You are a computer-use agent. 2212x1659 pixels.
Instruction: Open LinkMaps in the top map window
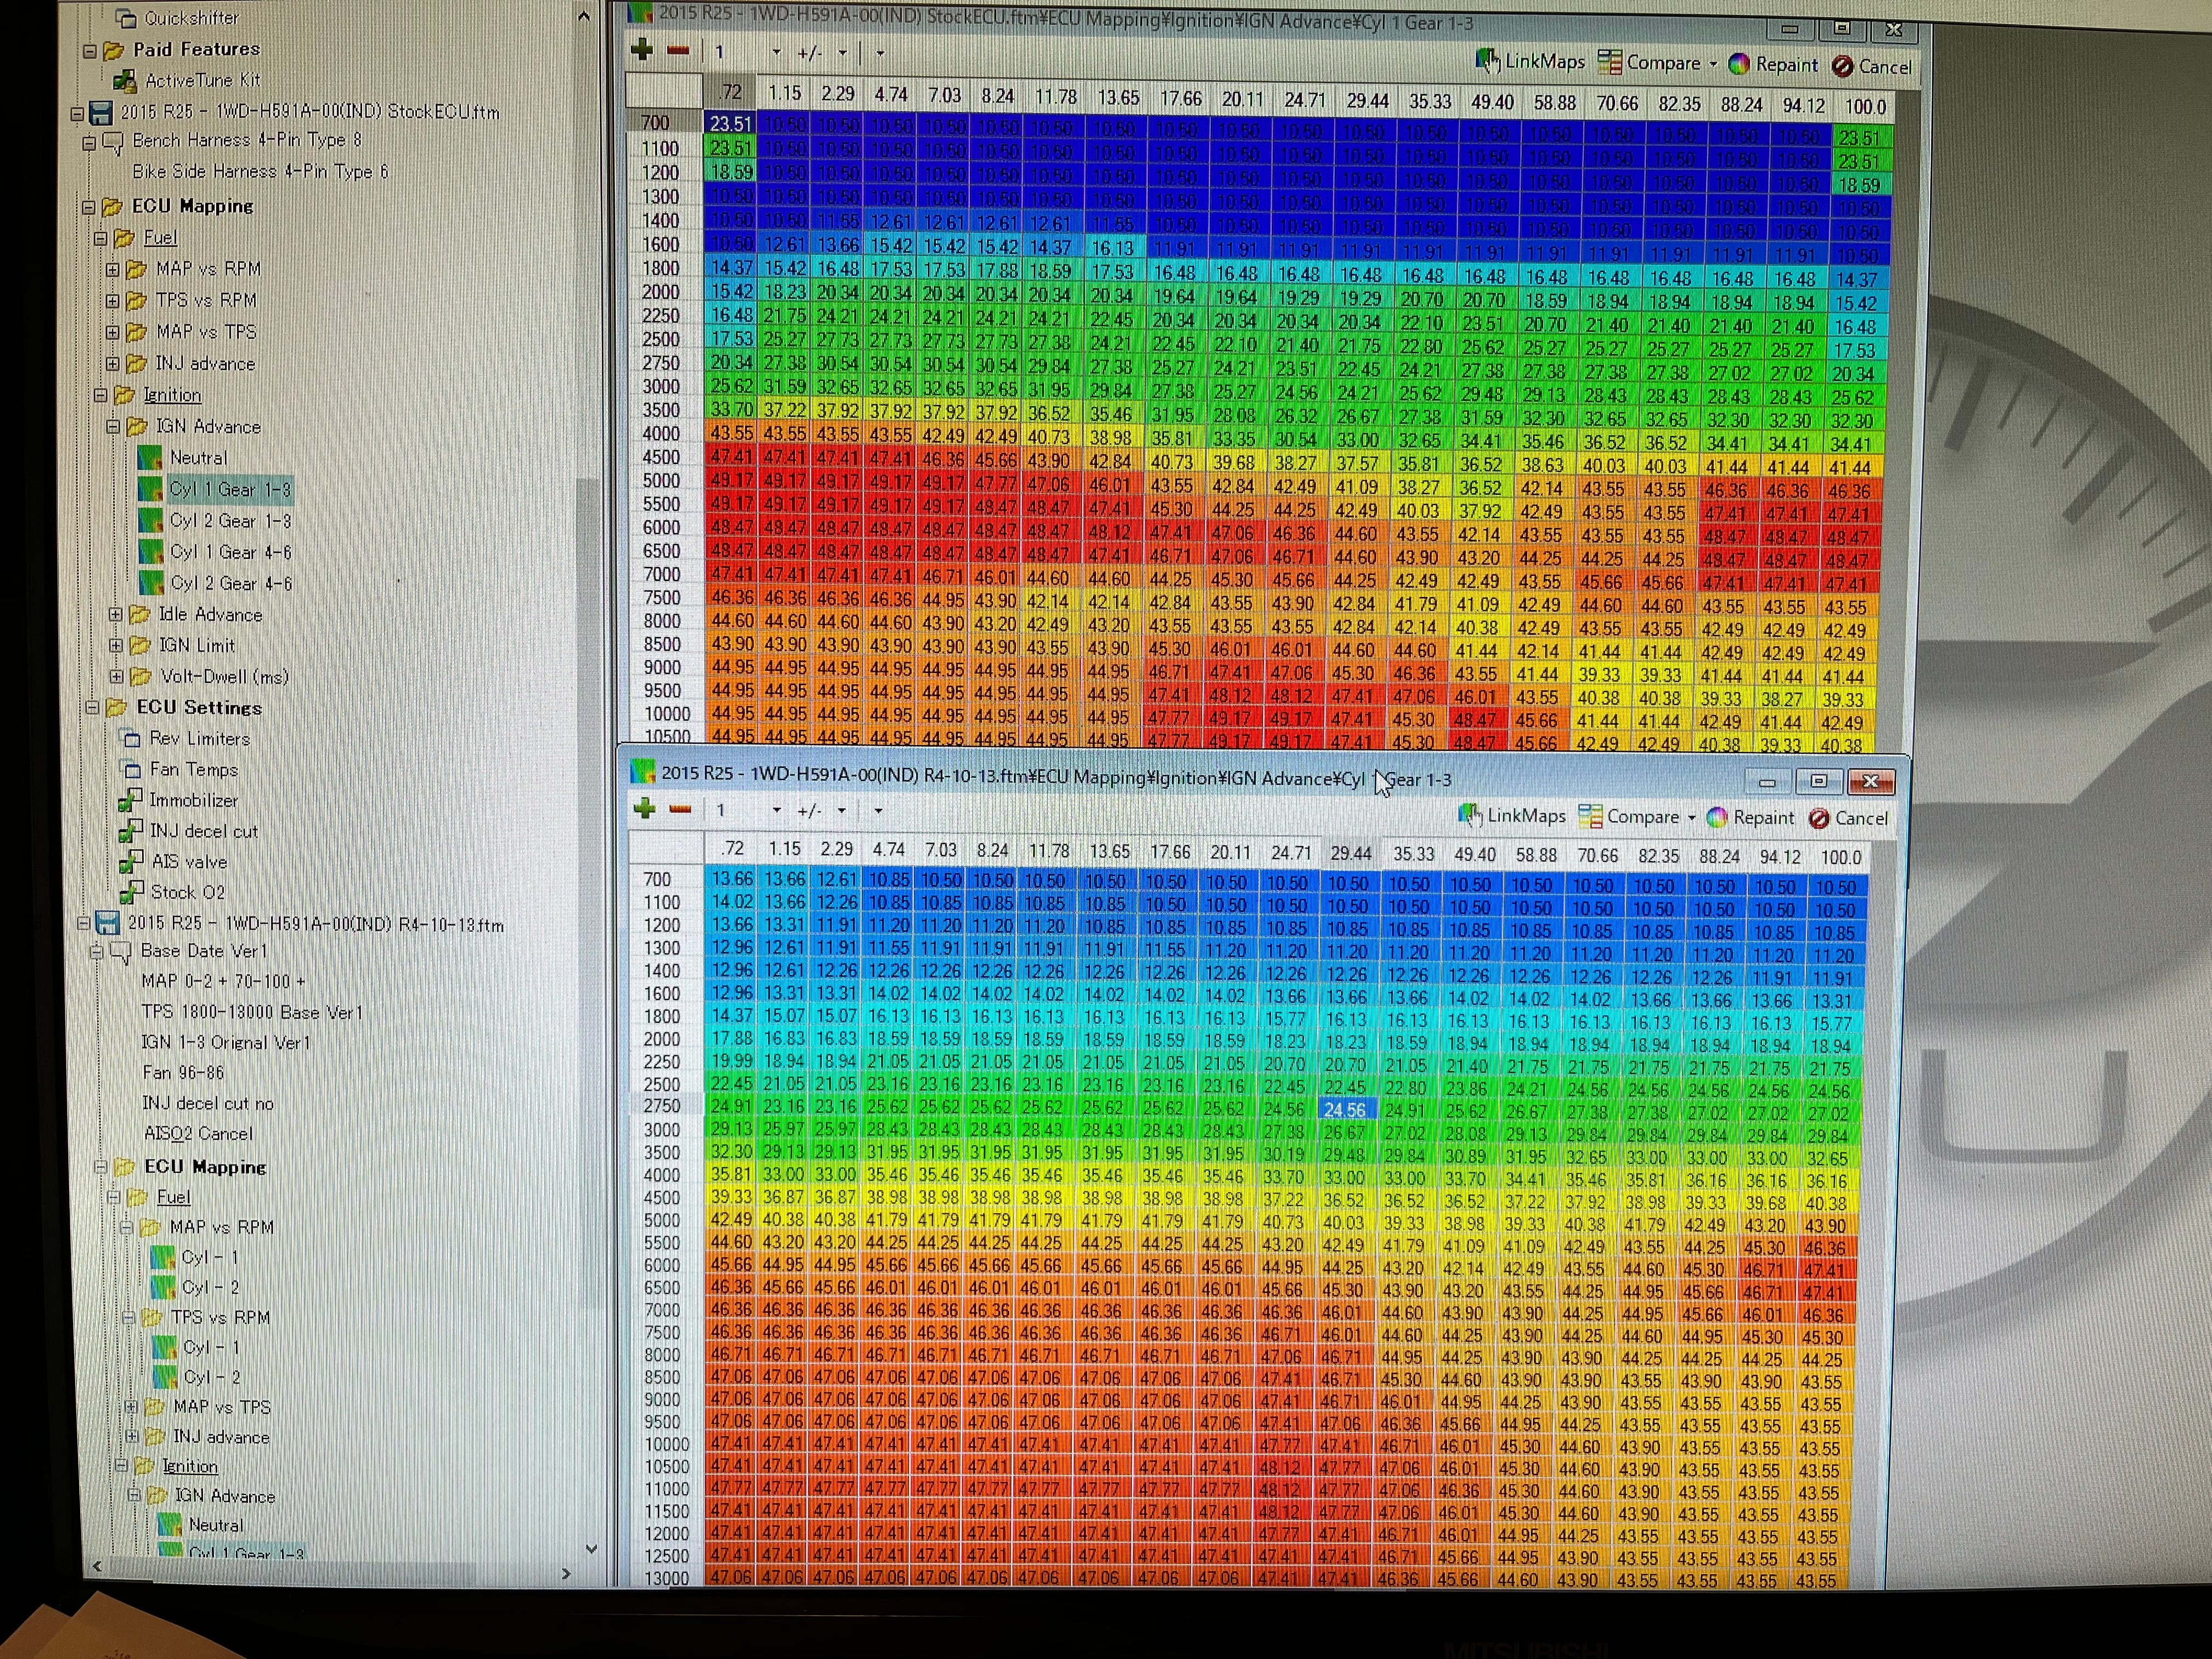coord(1530,62)
